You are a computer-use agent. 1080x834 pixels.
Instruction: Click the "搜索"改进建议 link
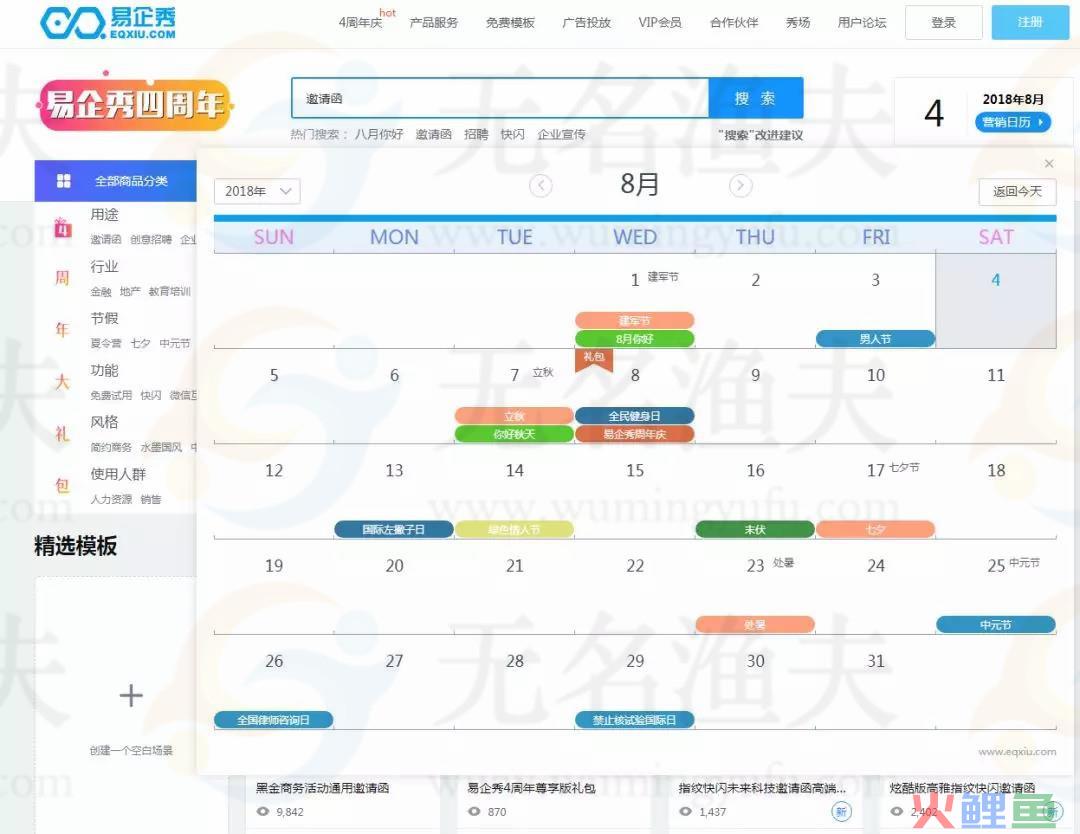pyautogui.click(x=760, y=135)
